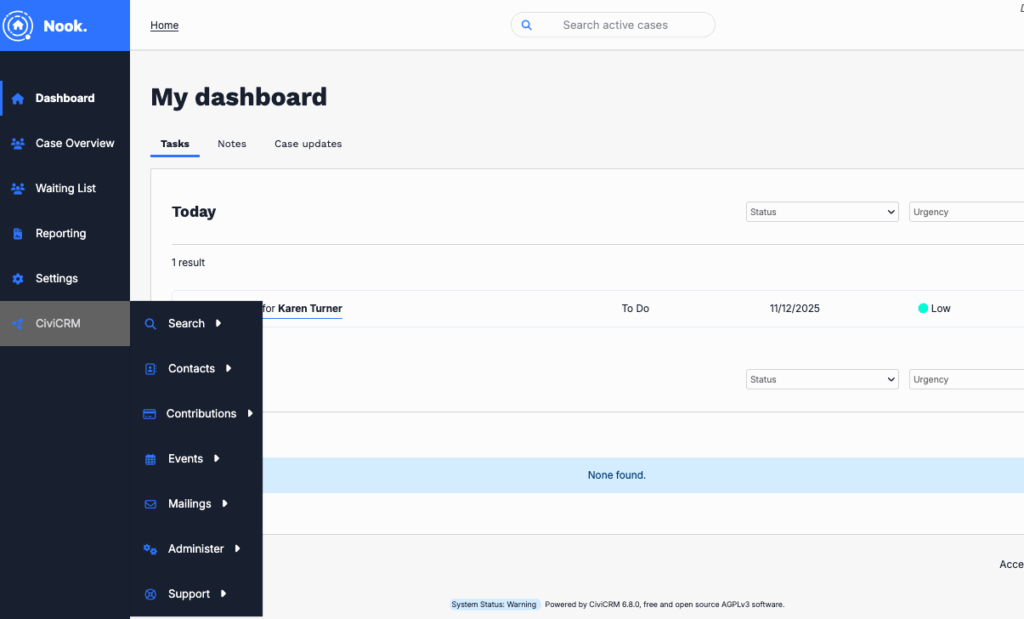Open the Urgency dropdown under Today
The image size is (1024, 619).
click(966, 212)
